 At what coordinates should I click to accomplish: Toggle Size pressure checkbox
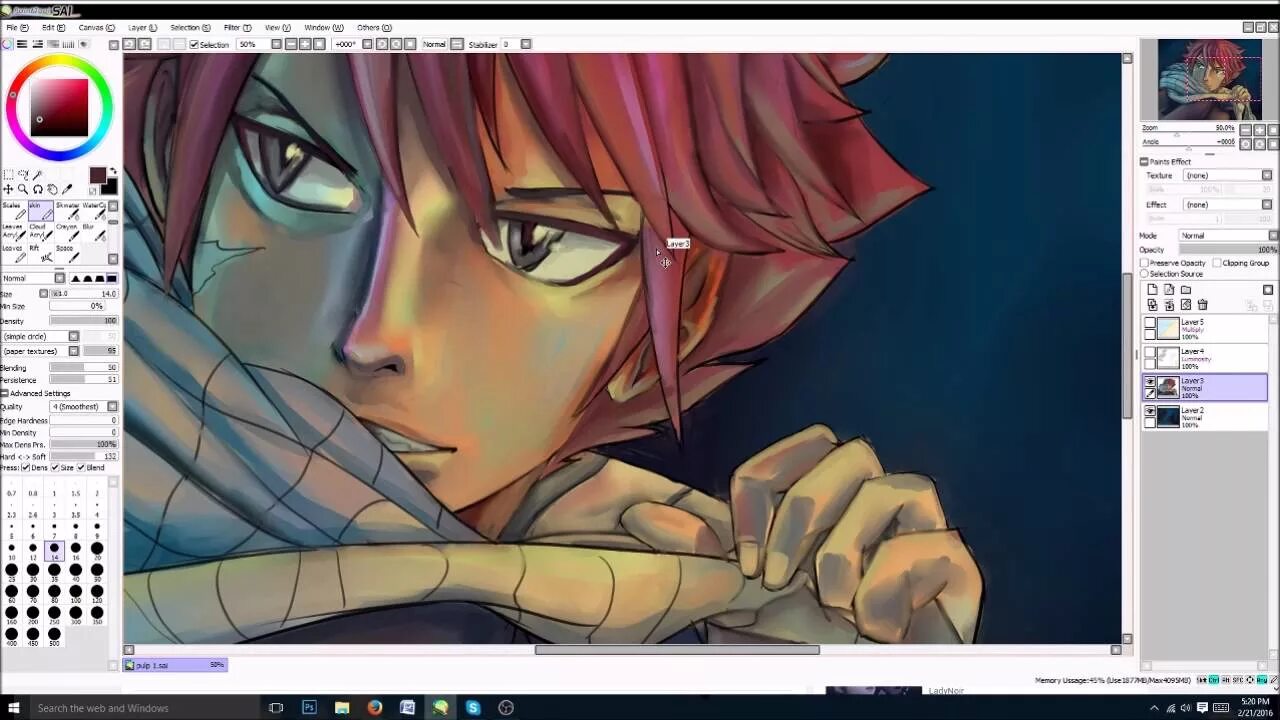54,468
